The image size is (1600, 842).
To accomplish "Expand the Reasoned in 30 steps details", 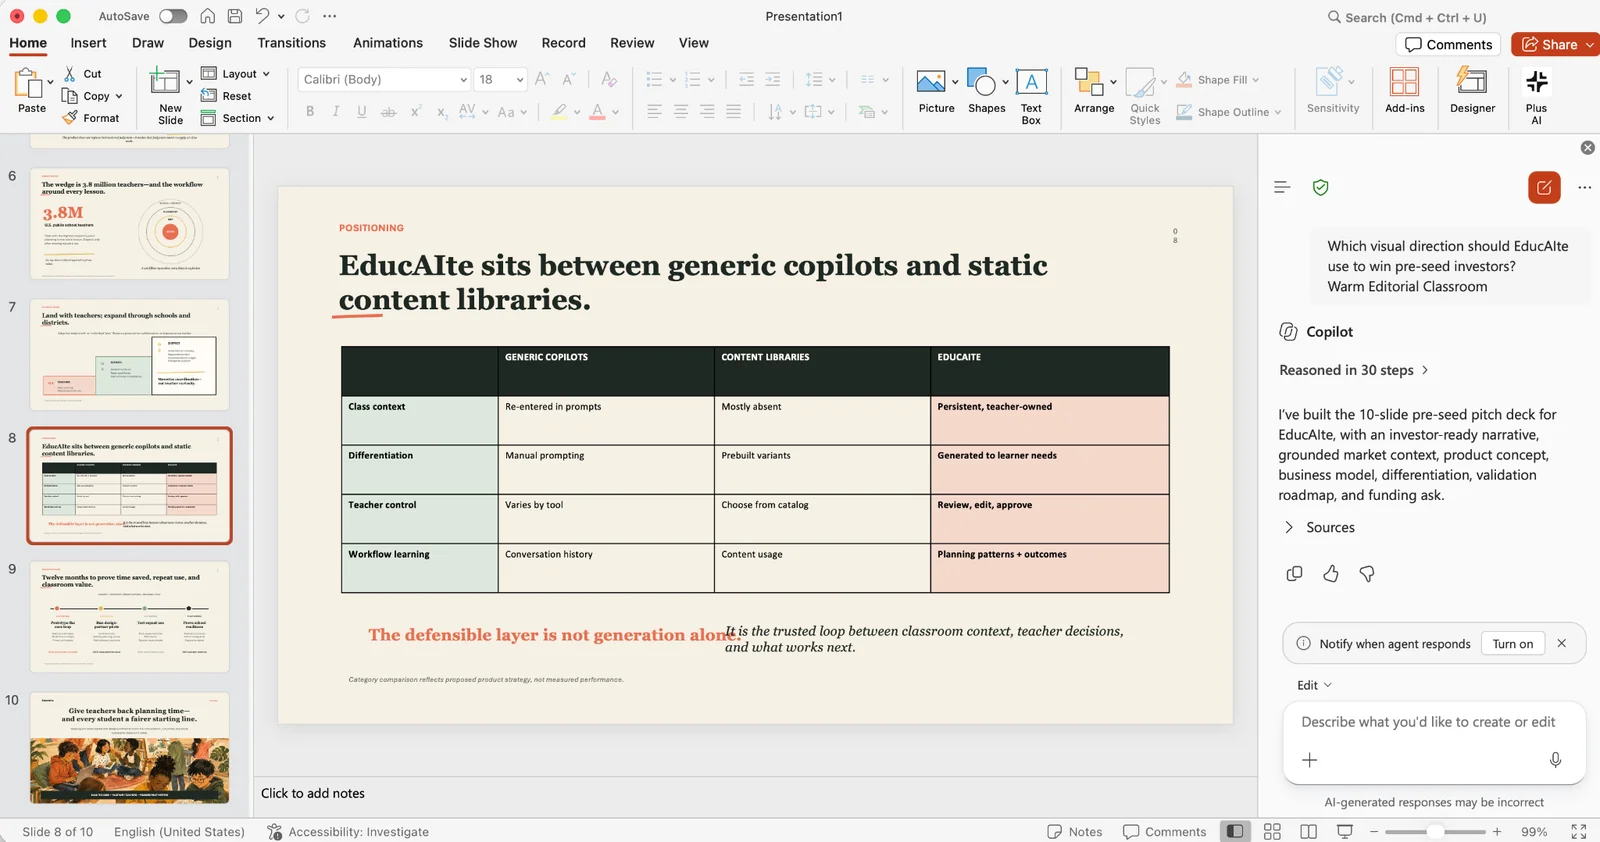I will (1354, 370).
